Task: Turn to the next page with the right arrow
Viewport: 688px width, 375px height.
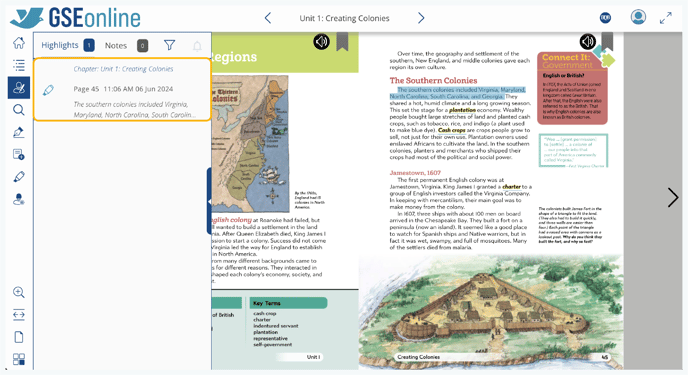Action: pos(673,197)
